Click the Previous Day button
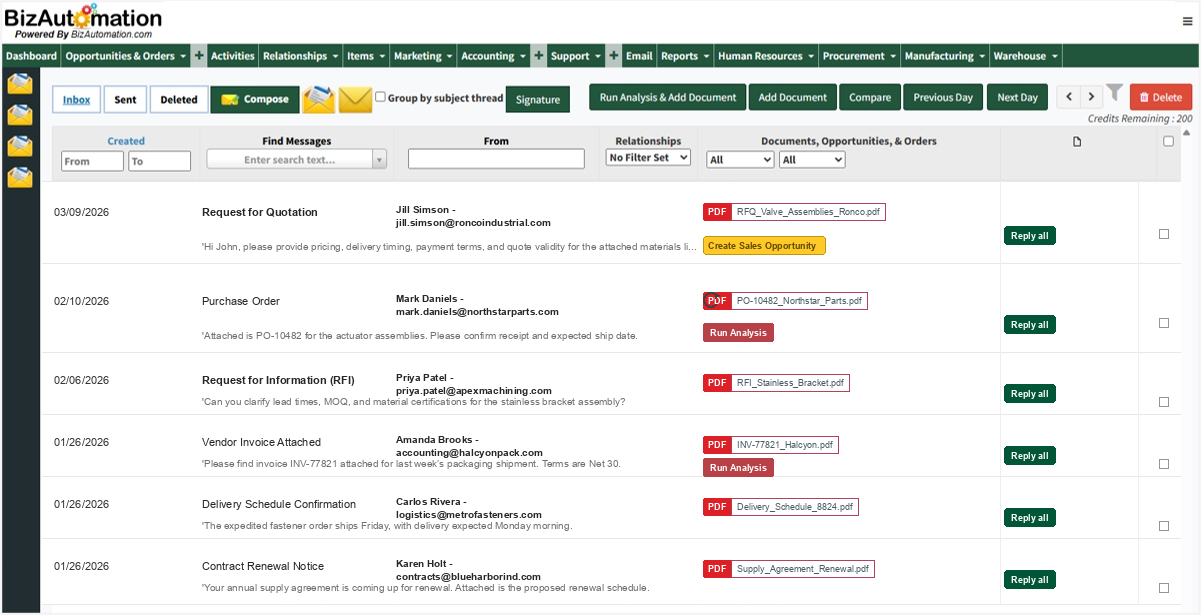Image resolution: width=1201 pixels, height=615 pixels. [x=943, y=97]
